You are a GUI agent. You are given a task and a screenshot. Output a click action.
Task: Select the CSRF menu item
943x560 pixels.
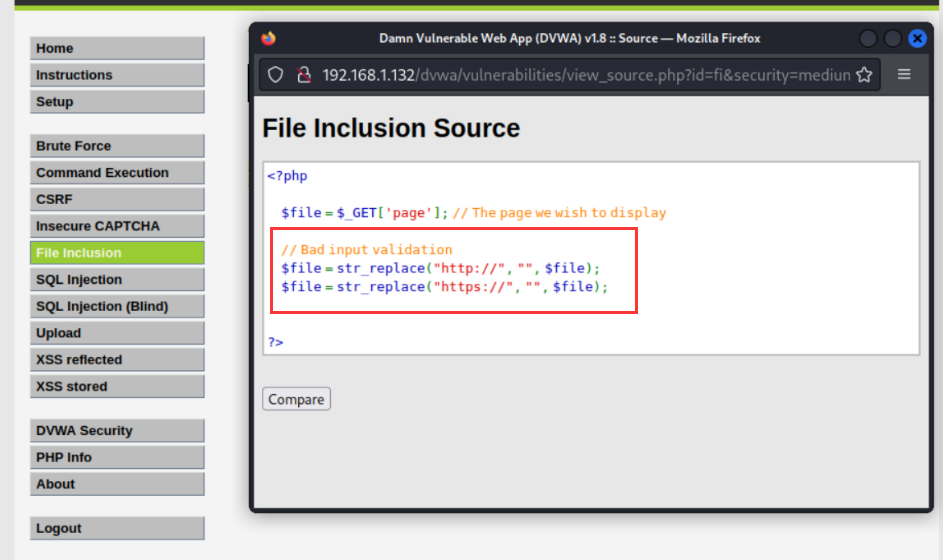(117, 199)
